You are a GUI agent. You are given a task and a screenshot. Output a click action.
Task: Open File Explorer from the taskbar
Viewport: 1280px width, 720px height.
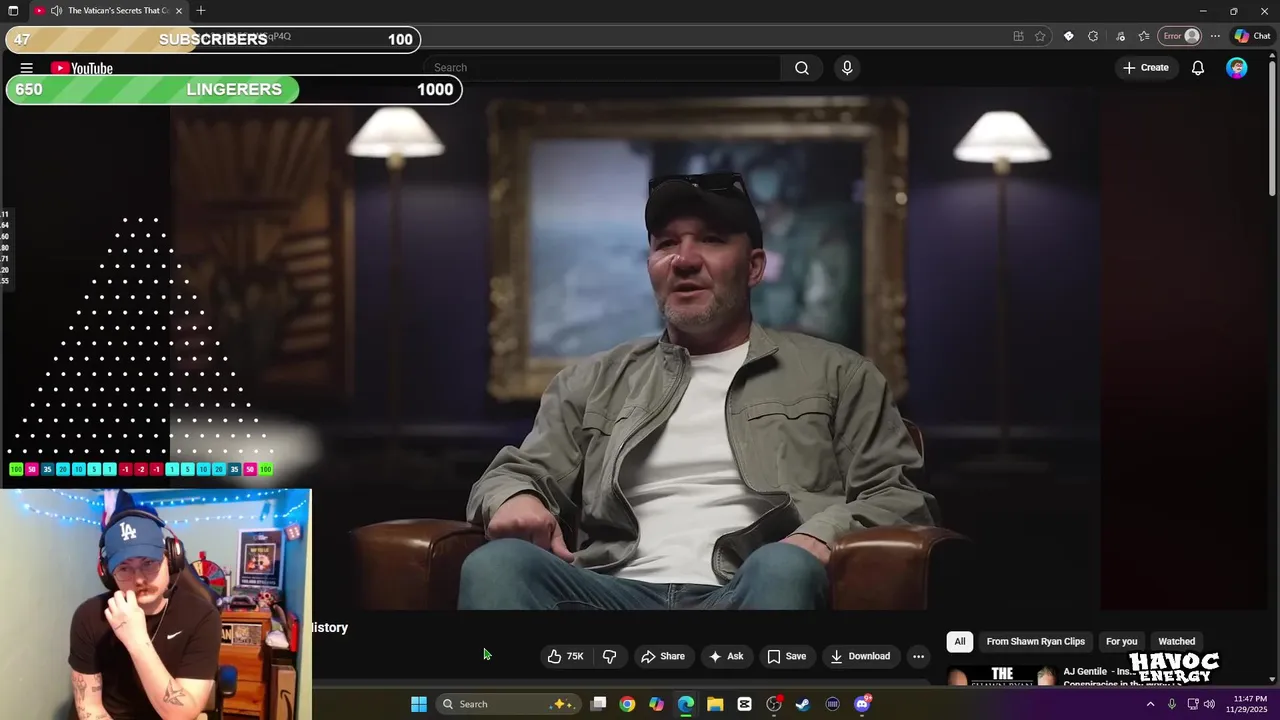715,704
